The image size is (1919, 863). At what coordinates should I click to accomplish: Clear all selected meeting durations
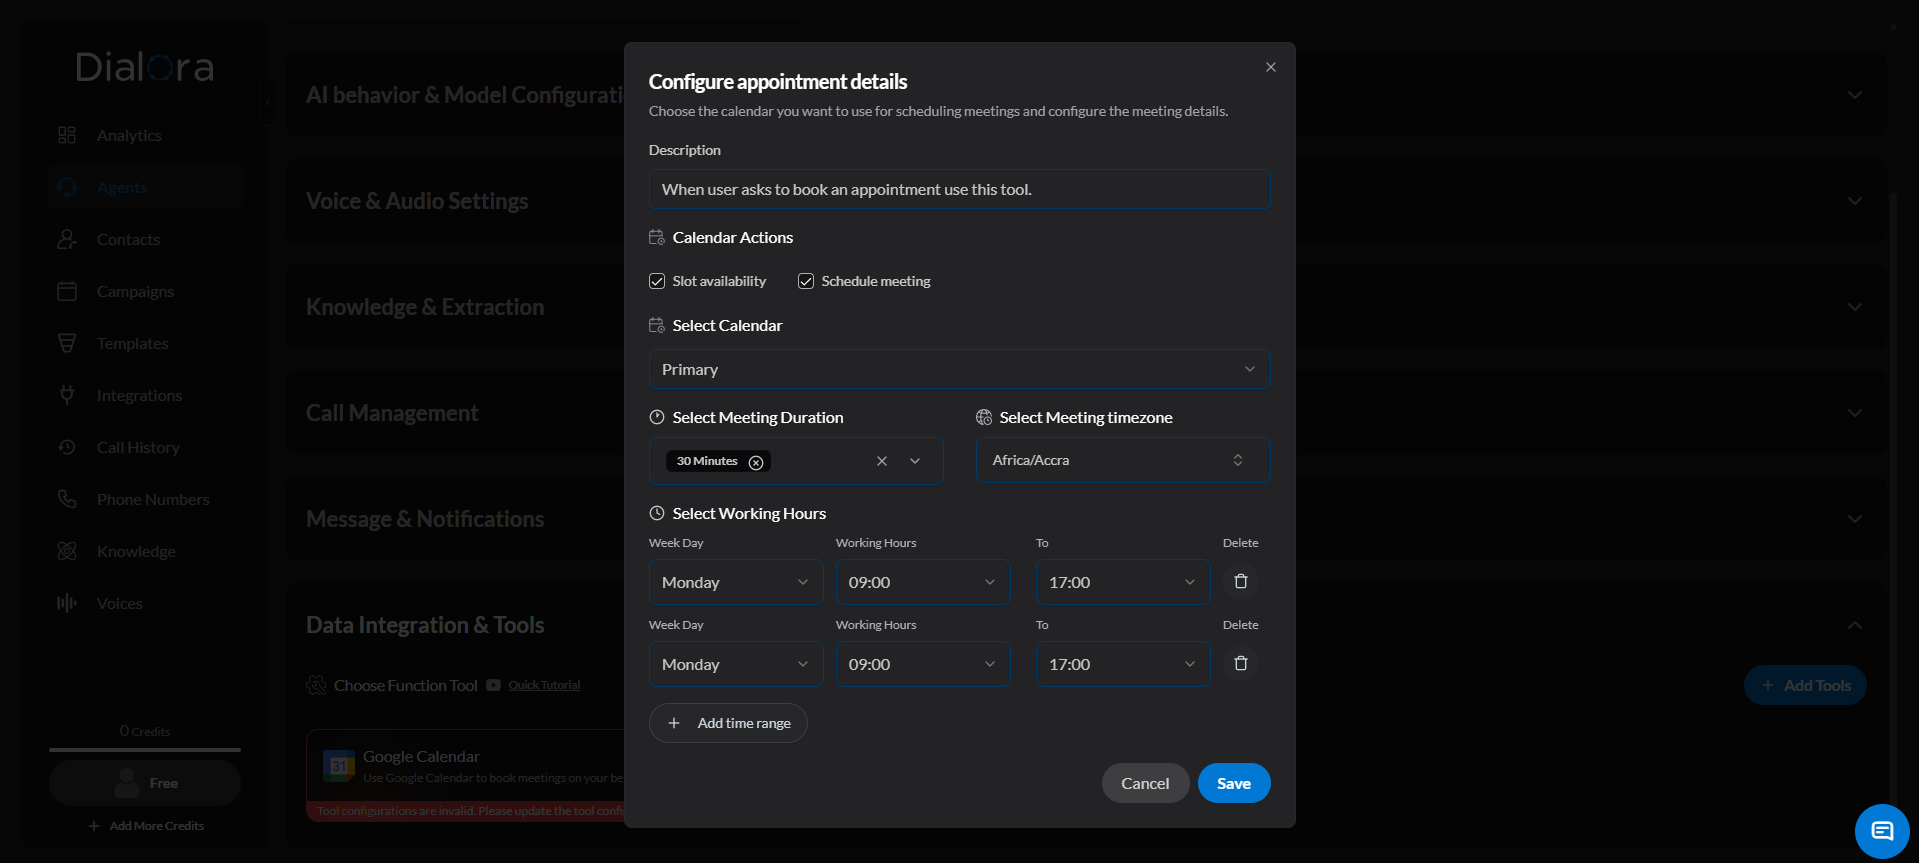[881, 461]
